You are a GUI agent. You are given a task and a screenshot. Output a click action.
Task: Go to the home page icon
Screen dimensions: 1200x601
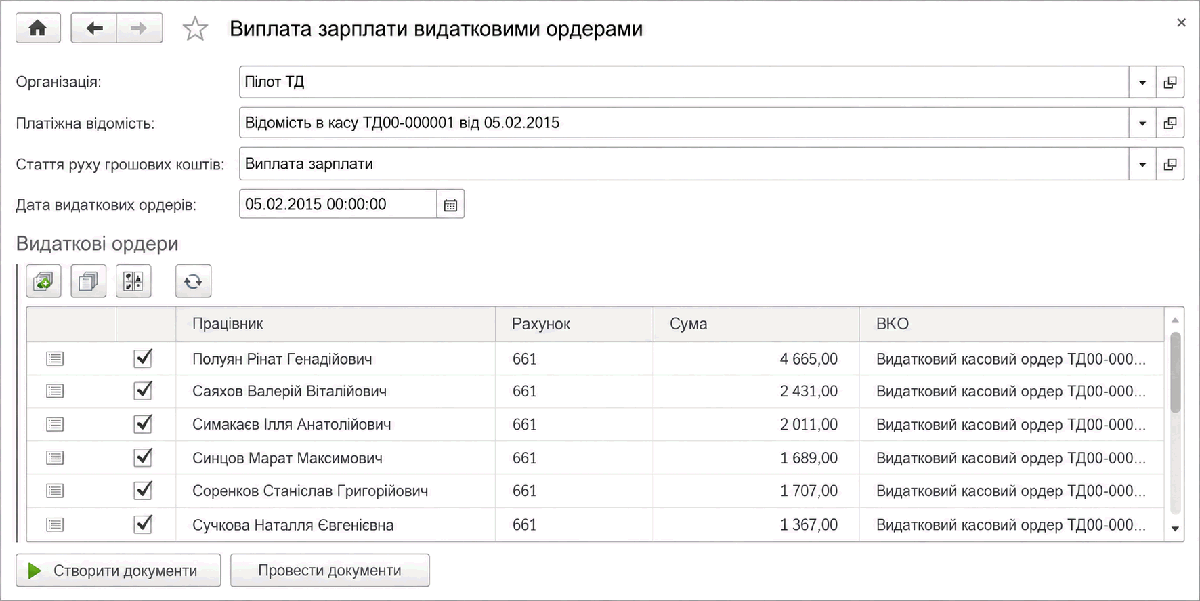[x=38, y=28]
